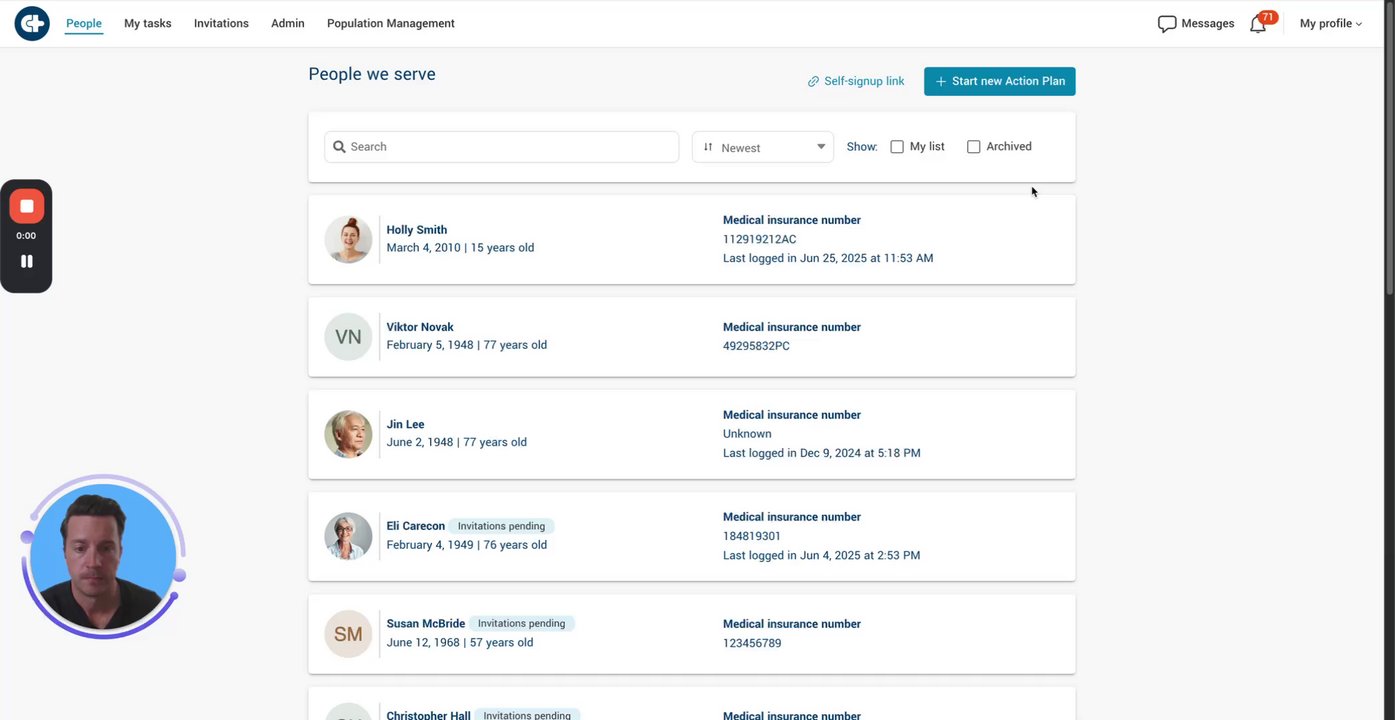
Task: Check the Archived checkbox
Action: pos(974,147)
